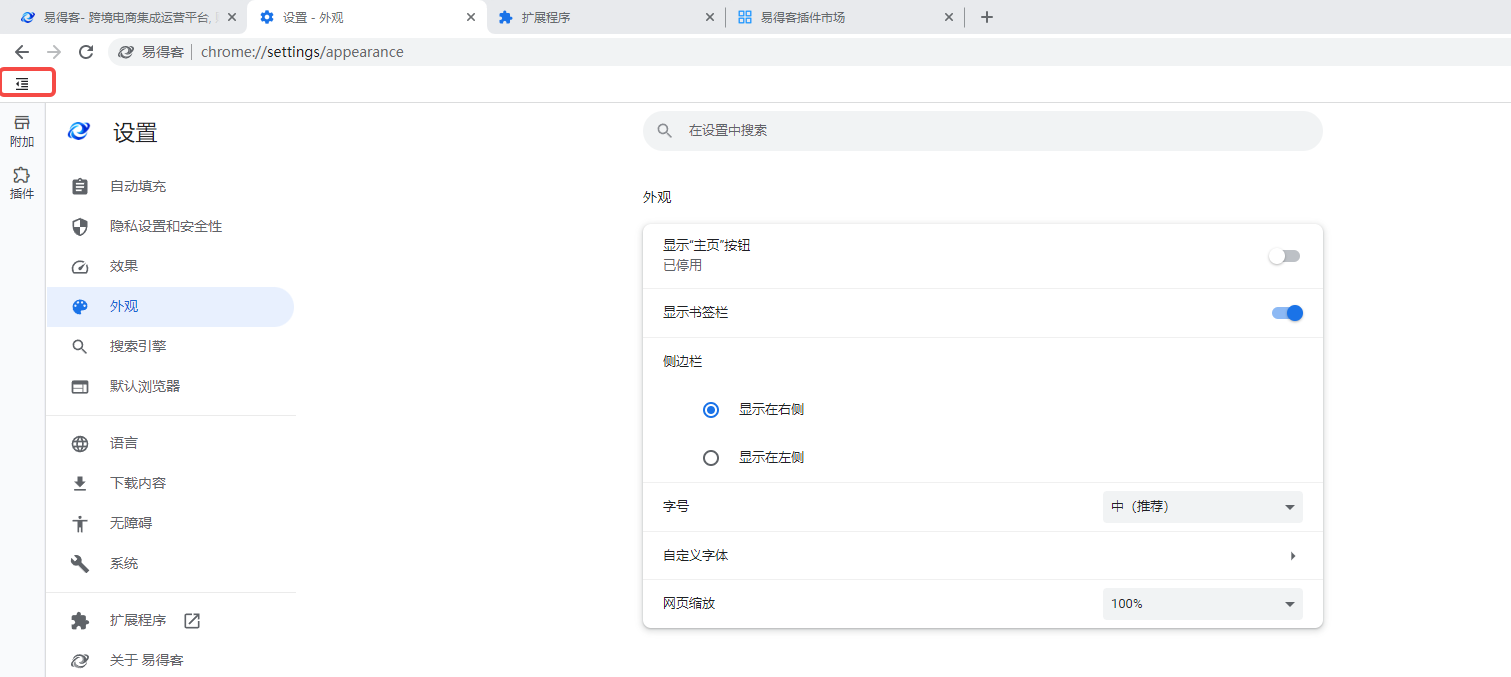This screenshot has width=1511, height=677.
Task: Reload the page with the refresh icon
Action: point(86,52)
